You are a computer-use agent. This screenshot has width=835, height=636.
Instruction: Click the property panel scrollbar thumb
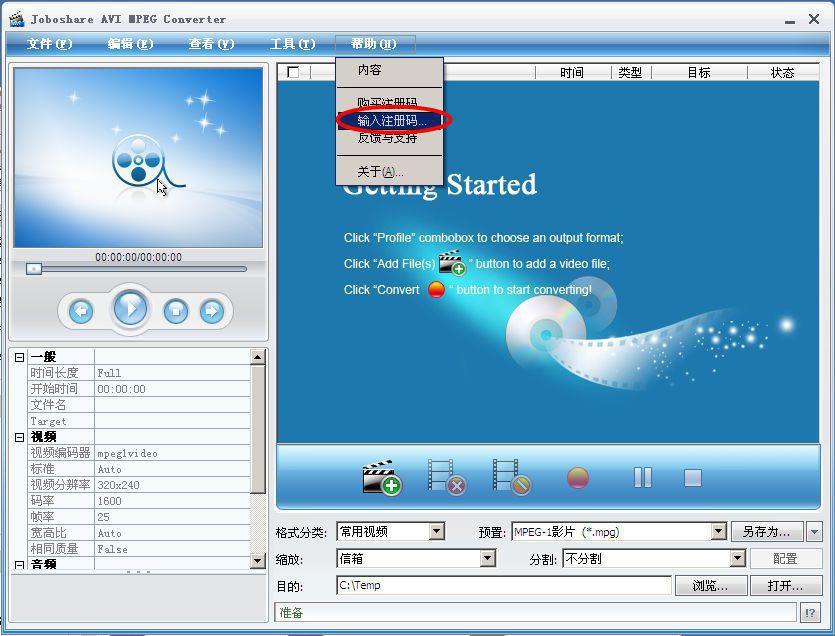tap(258, 429)
